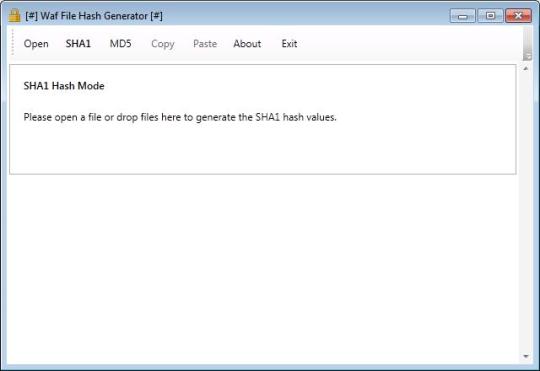
Task: Open the About dialog
Action: (247, 44)
